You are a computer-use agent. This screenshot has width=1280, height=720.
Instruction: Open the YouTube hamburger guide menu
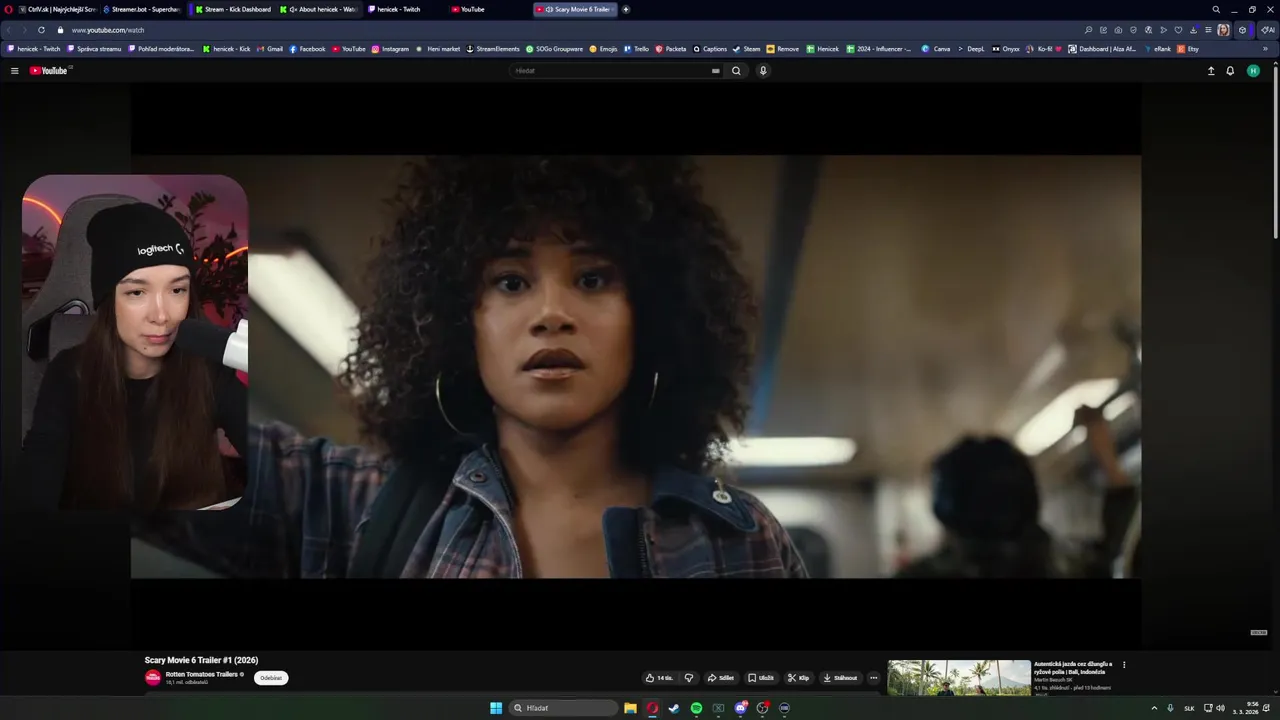14,71
